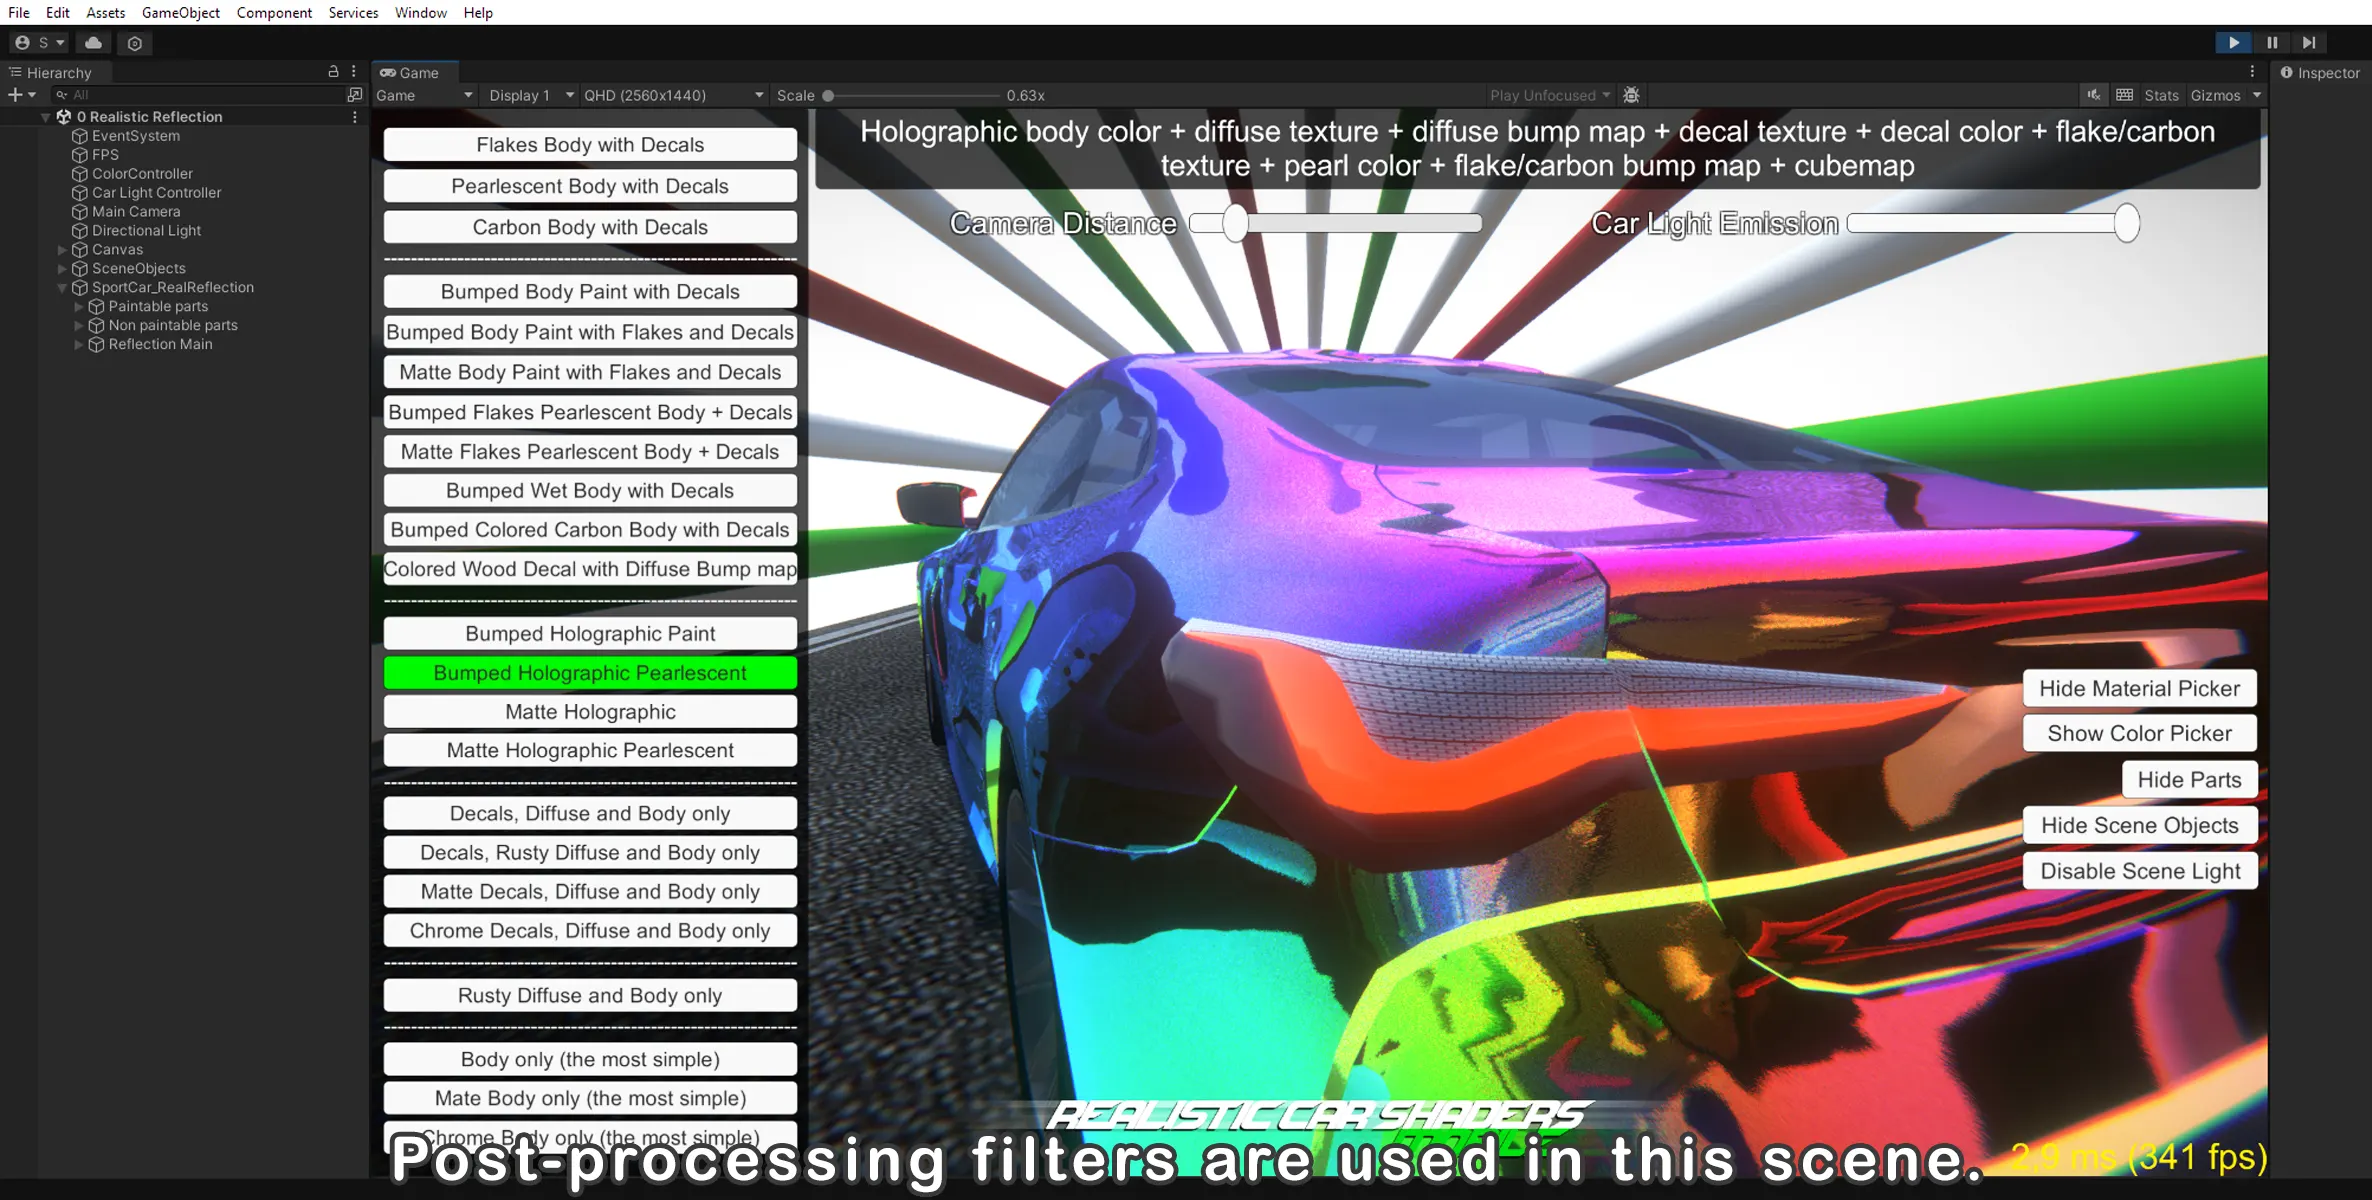This screenshot has height=1200, width=2372.
Task: Open the frame debugger bug icon
Action: 1631,95
